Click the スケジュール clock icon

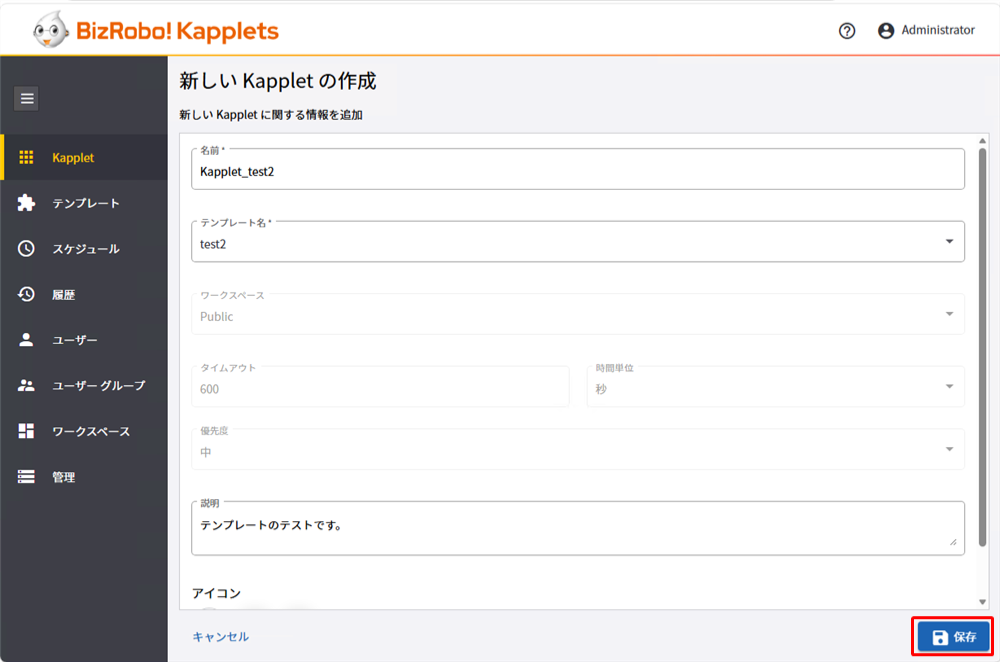point(26,249)
